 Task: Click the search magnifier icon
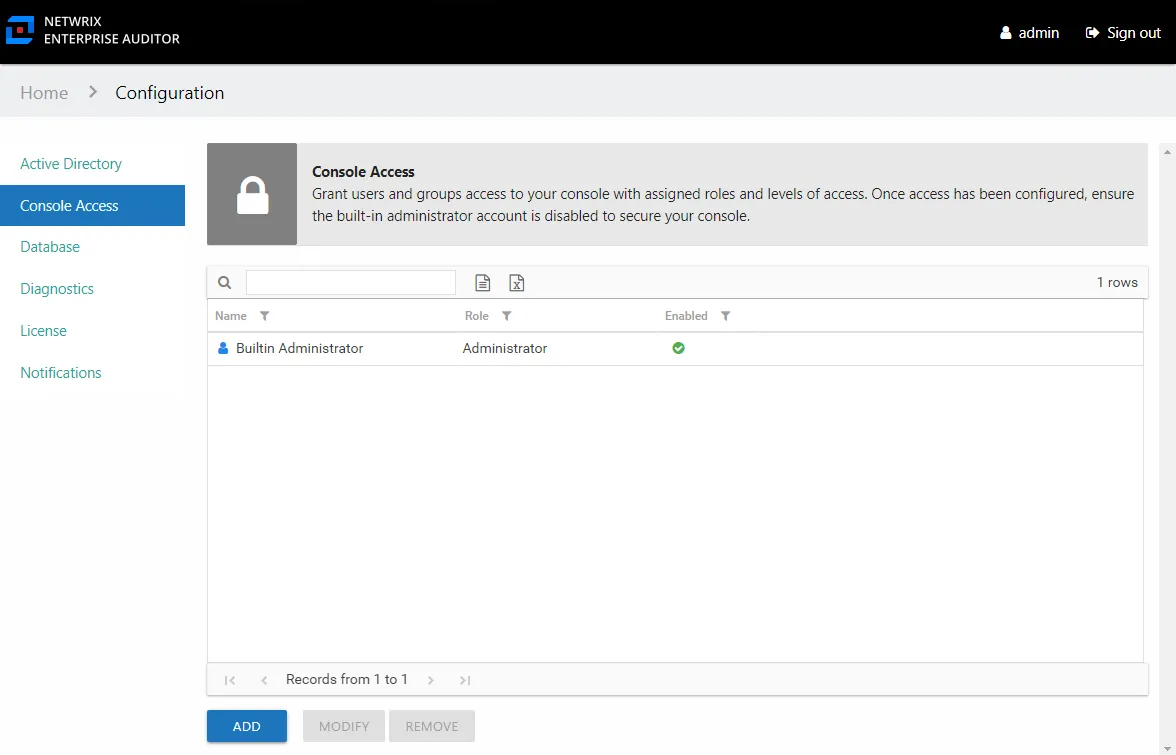(224, 283)
